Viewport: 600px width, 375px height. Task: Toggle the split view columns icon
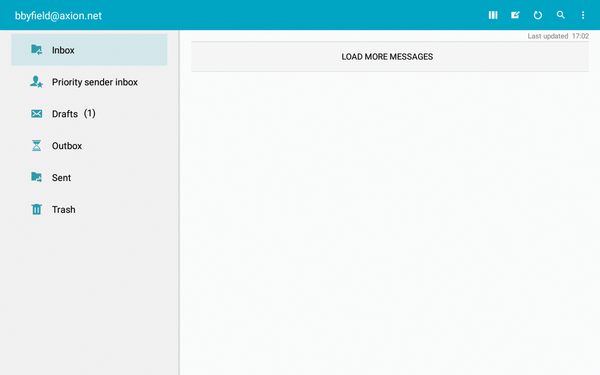(x=493, y=15)
